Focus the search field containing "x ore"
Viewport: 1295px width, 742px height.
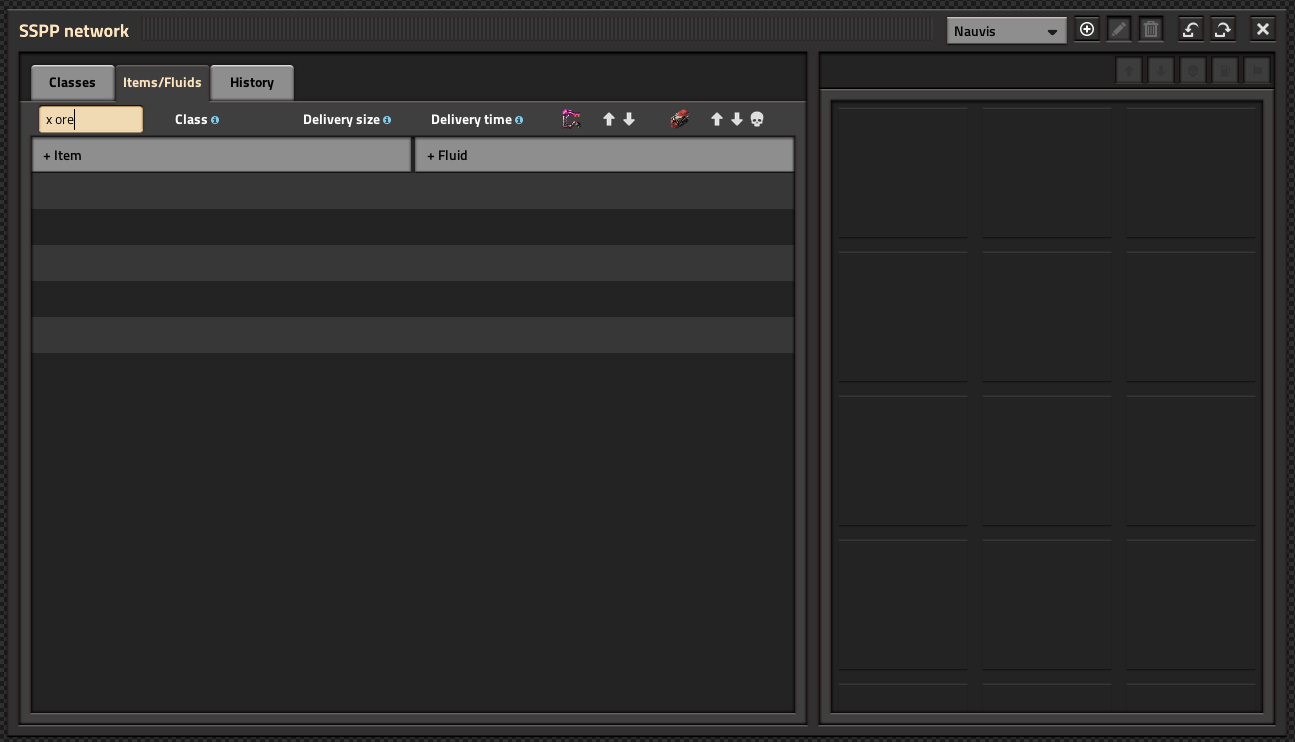click(91, 120)
